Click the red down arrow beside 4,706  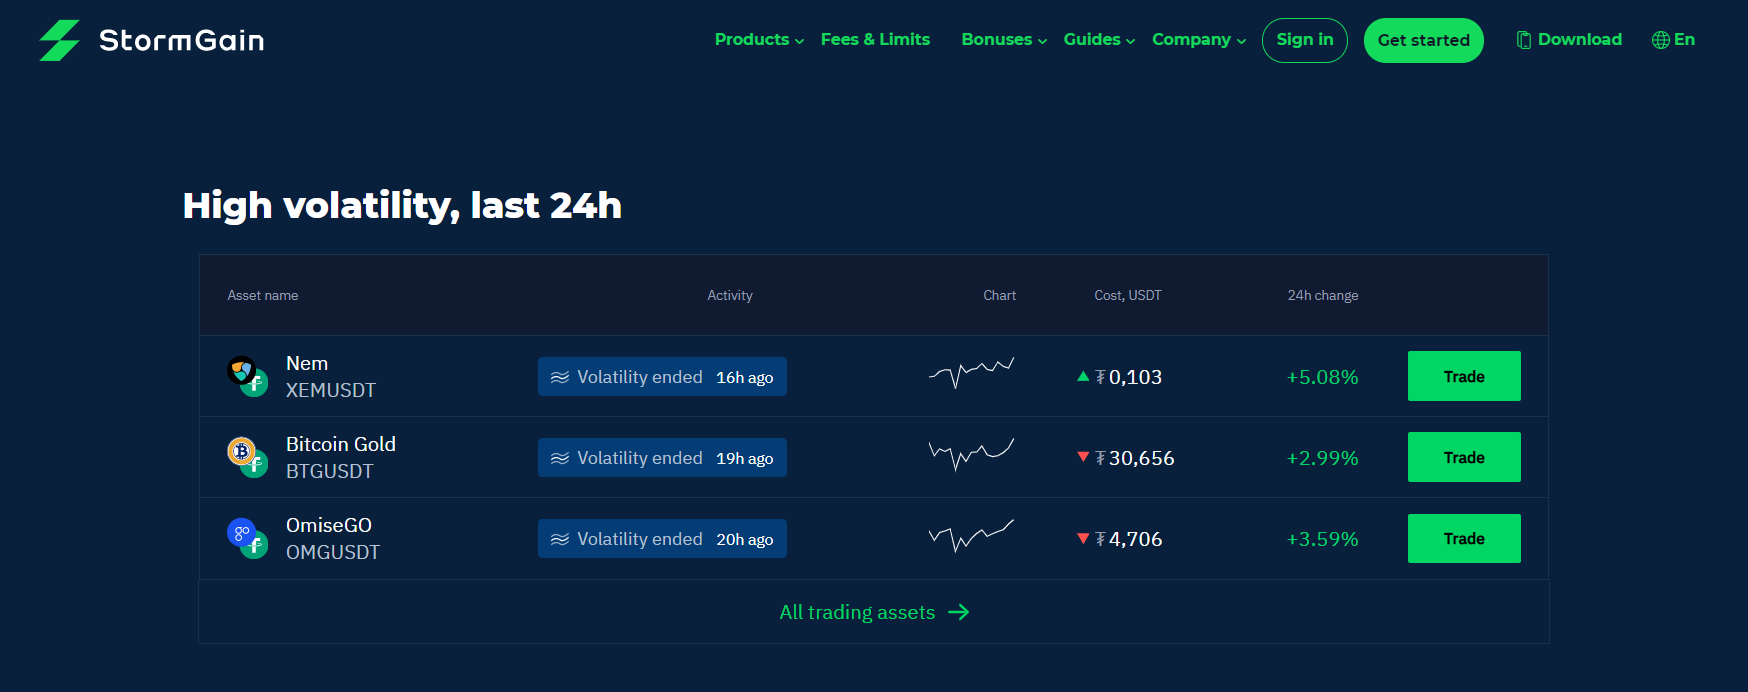pos(1083,538)
